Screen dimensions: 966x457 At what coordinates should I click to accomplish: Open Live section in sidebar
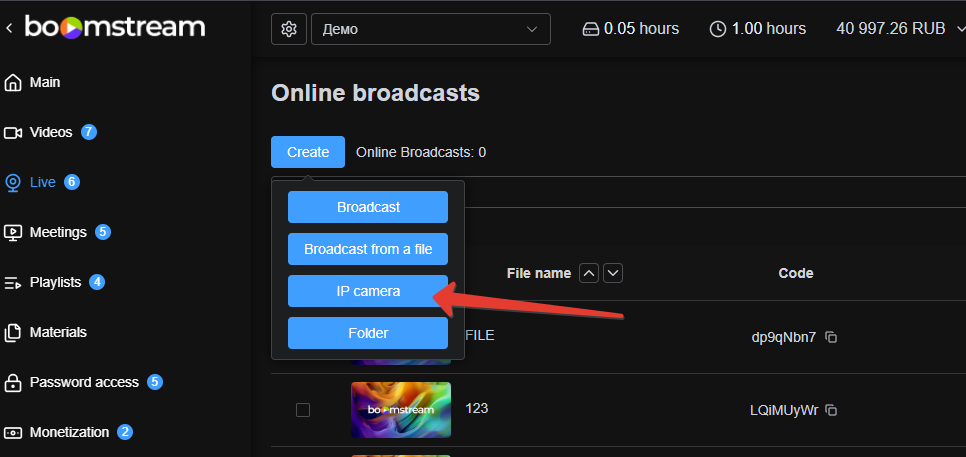(42, 182)
